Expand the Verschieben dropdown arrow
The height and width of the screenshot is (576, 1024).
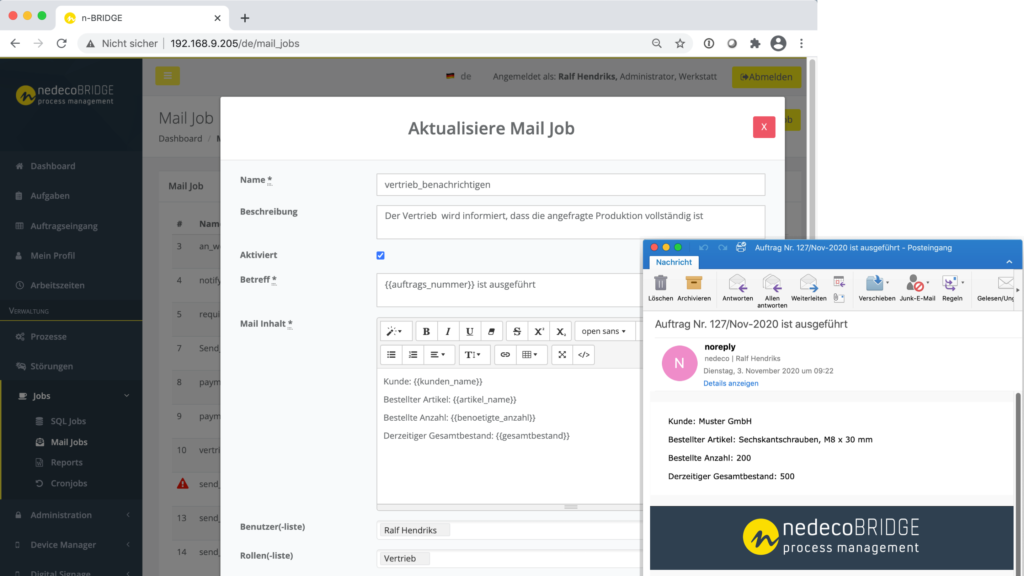click(888, 283)
